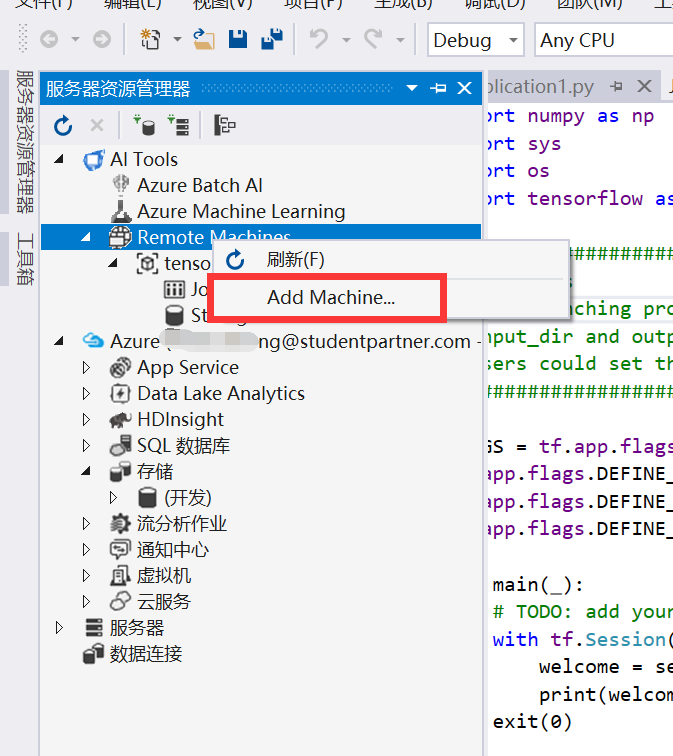Viewport: 673px width, 756px height.
Task: Collapse the Remote Machines node
Action: 86,237
